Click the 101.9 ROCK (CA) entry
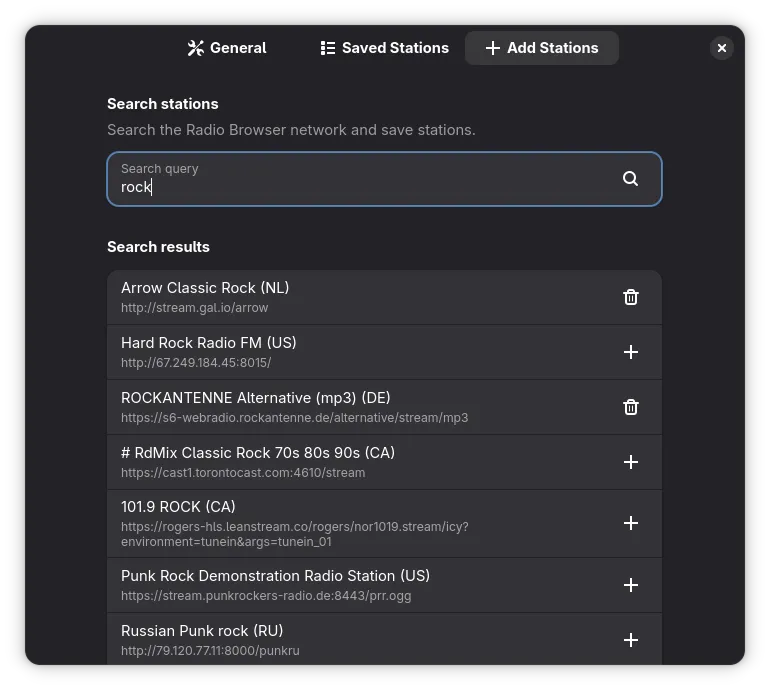The width and height of the screenshot is (770, 690). click(x=178, y=507)
